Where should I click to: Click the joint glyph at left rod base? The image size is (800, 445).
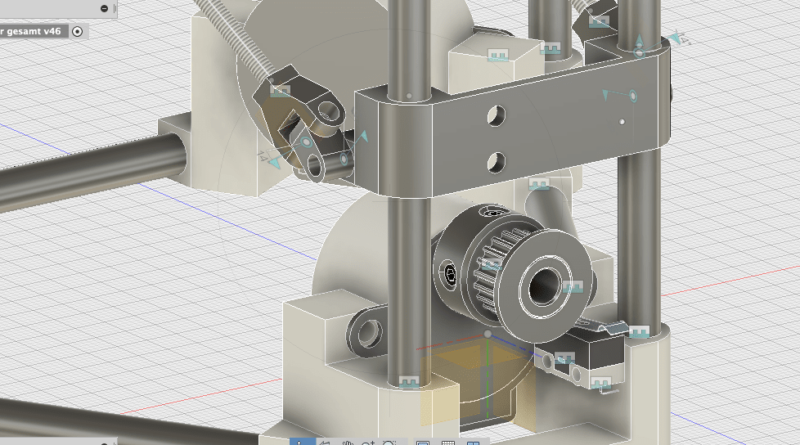(x=408, y=382)
